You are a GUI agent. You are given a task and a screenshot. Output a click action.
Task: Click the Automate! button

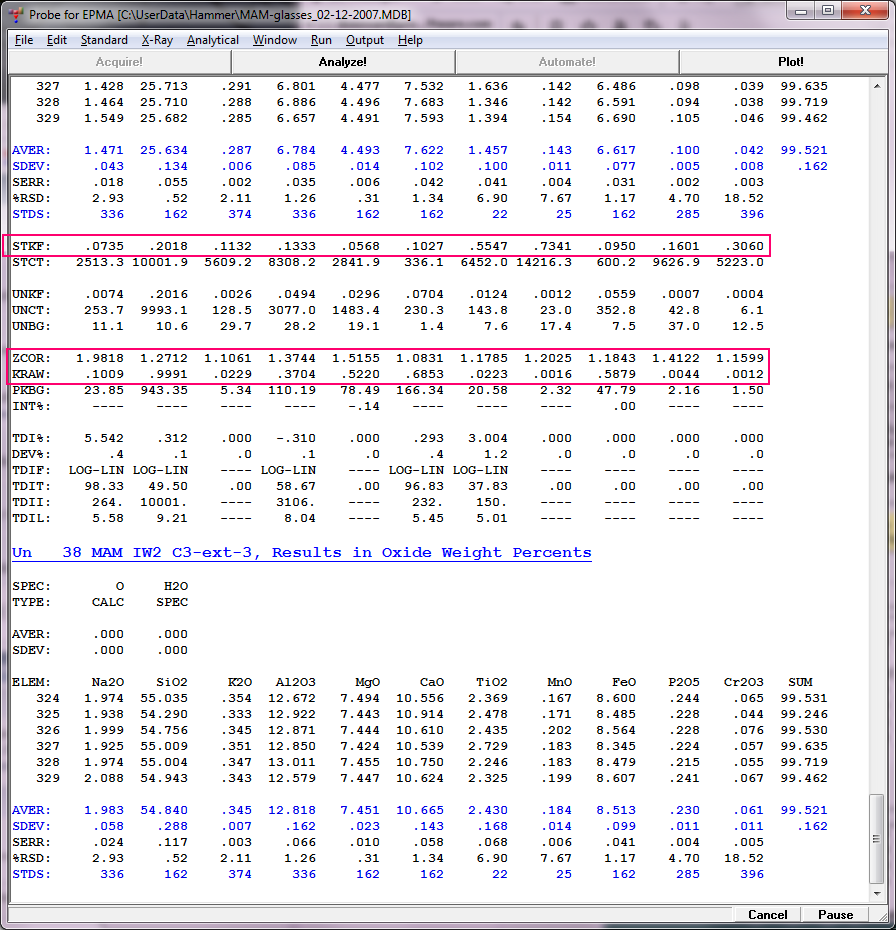[567, 62]
